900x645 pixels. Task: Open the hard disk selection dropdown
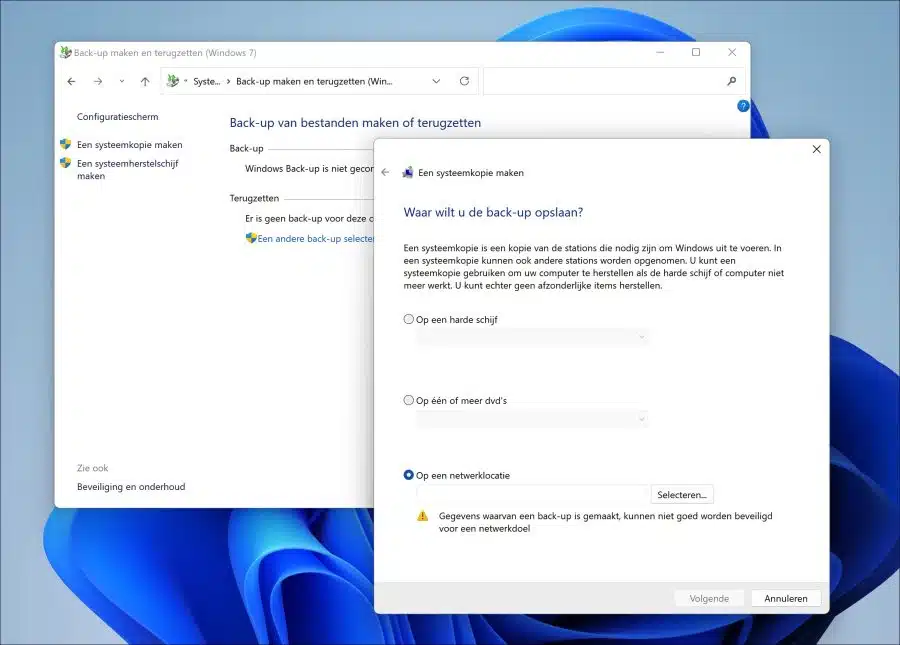click(x=532, y=337)
